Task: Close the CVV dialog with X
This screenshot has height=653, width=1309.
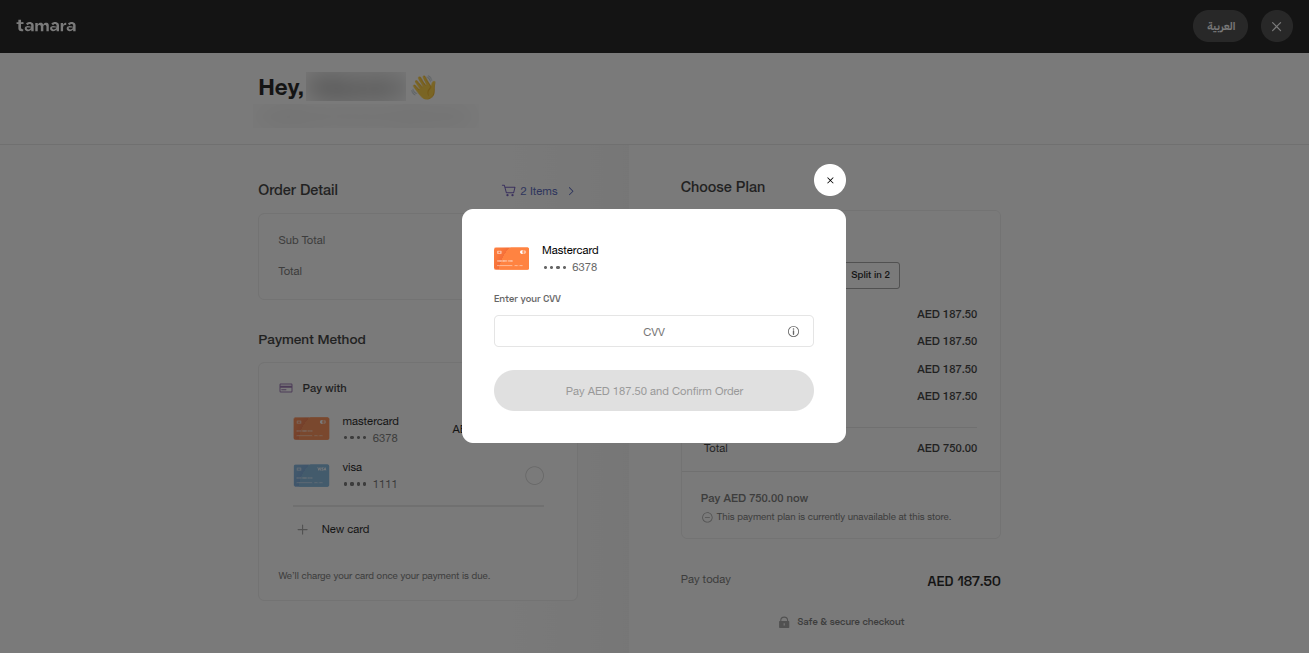Action: pyautogui.click(x=830, y=180)
